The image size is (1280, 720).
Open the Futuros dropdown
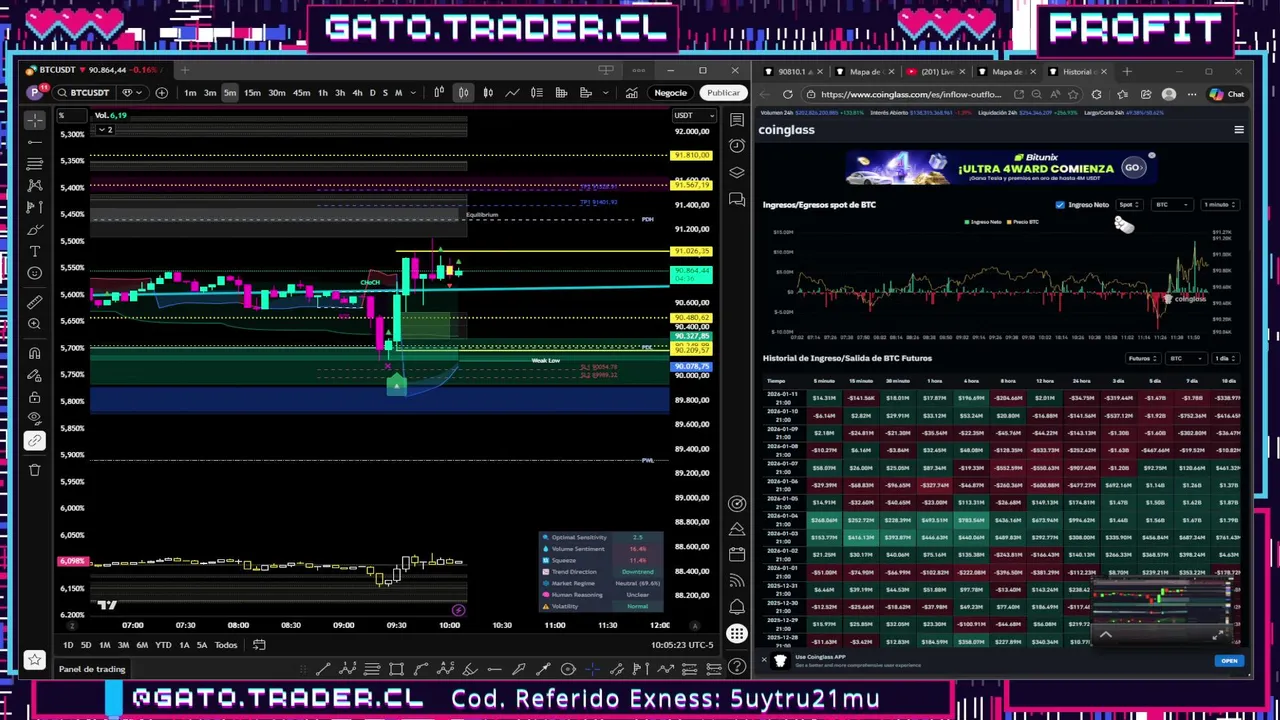click(1142, 358)
